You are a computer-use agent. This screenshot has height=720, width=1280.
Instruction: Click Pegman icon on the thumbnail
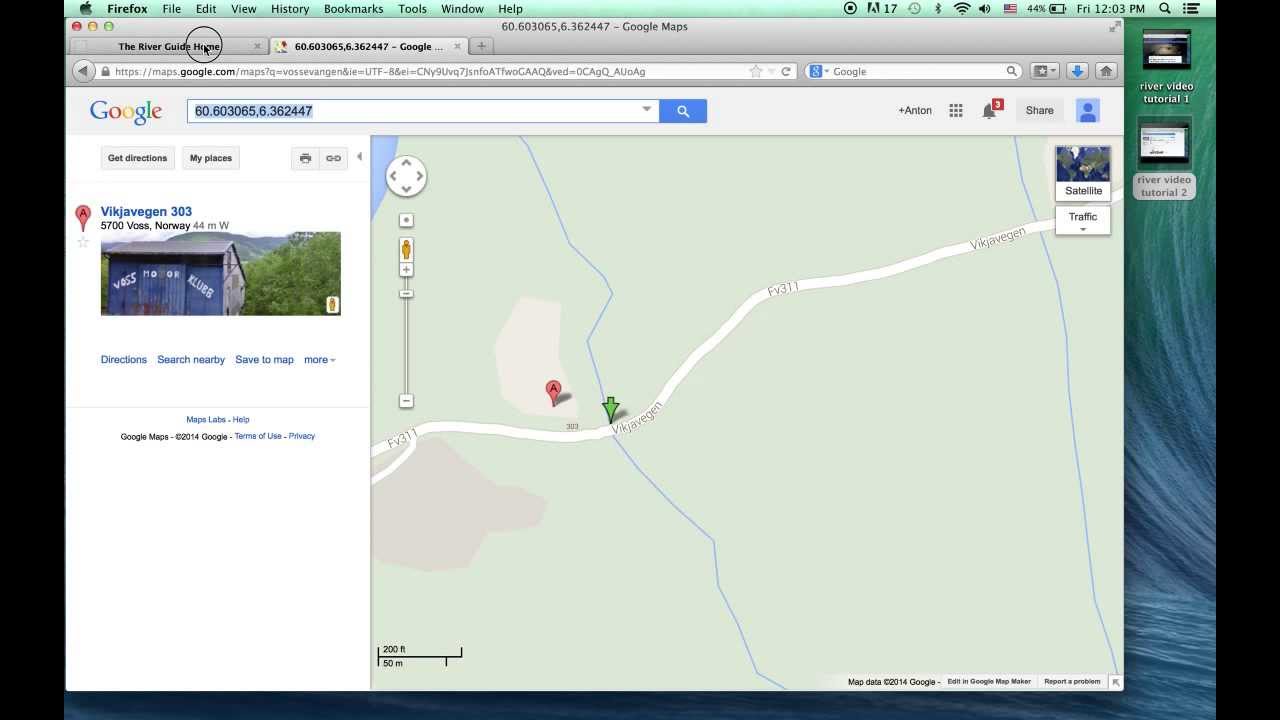pos(332,304)
